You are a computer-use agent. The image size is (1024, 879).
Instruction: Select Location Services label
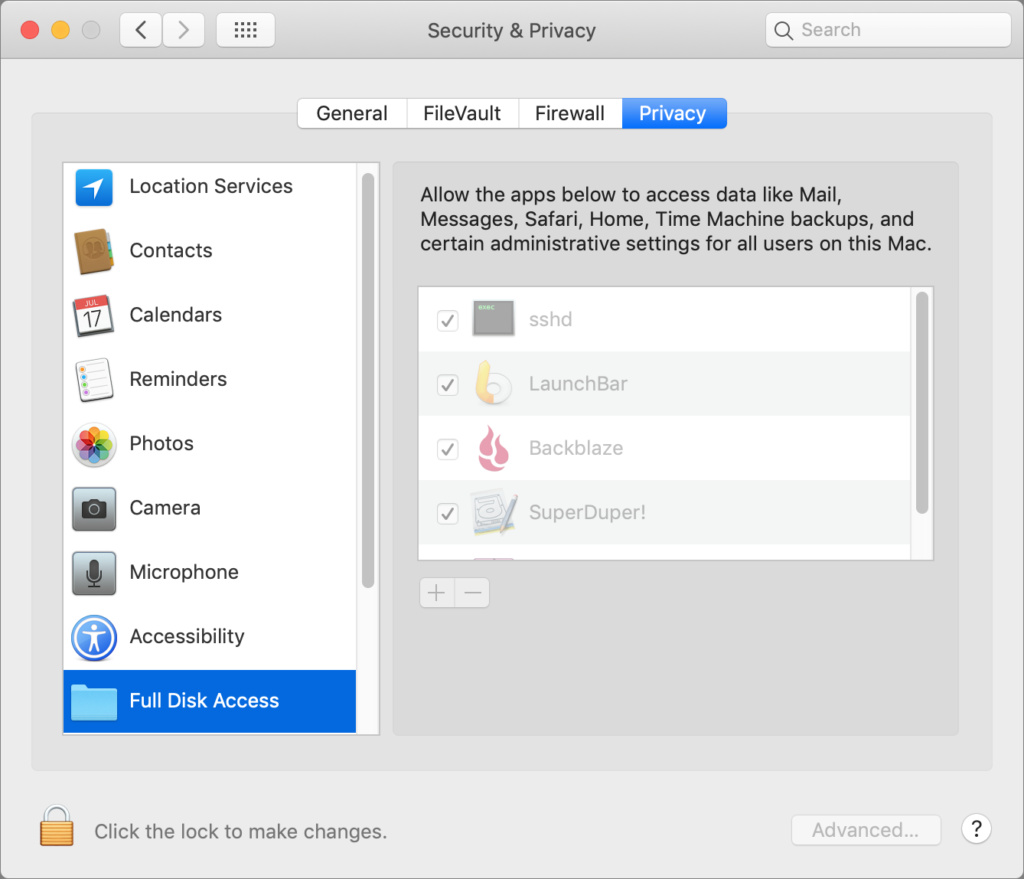(x=211, y=186)
